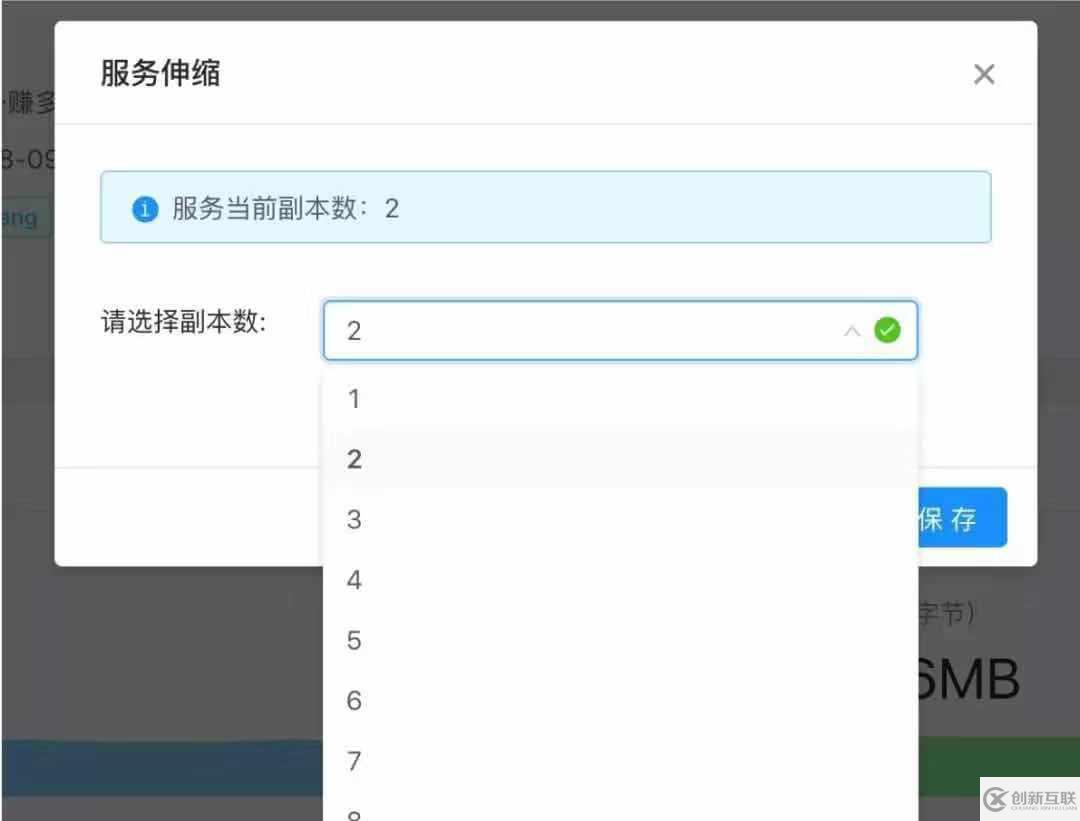Click the 请选择副本数 select box showing 2
Screen dimensions: 1080x821
[620, 330]
